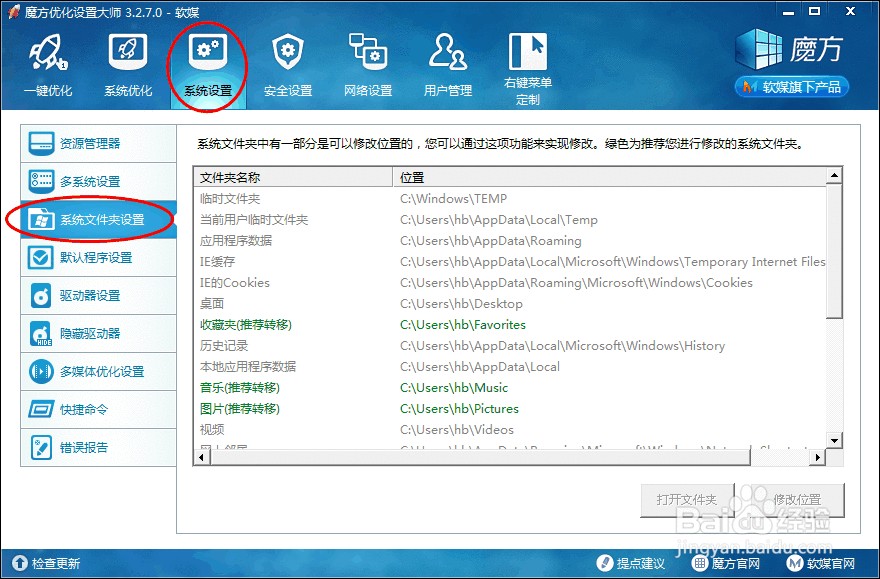This screenshot has width=880, height=579.
Task: Switch to 多系统设置 section
Action: click(x=99, y=182)
